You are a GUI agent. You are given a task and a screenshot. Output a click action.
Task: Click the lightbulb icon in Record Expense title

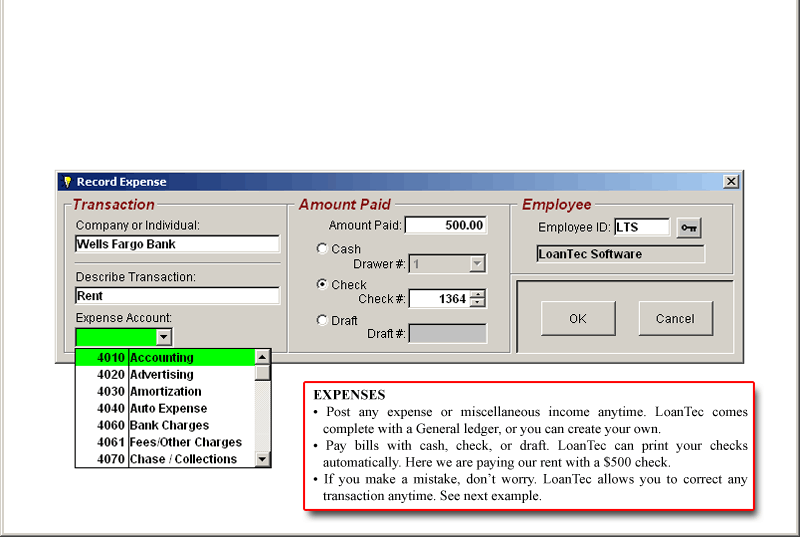pyautogui.click(x=67, y=182)
